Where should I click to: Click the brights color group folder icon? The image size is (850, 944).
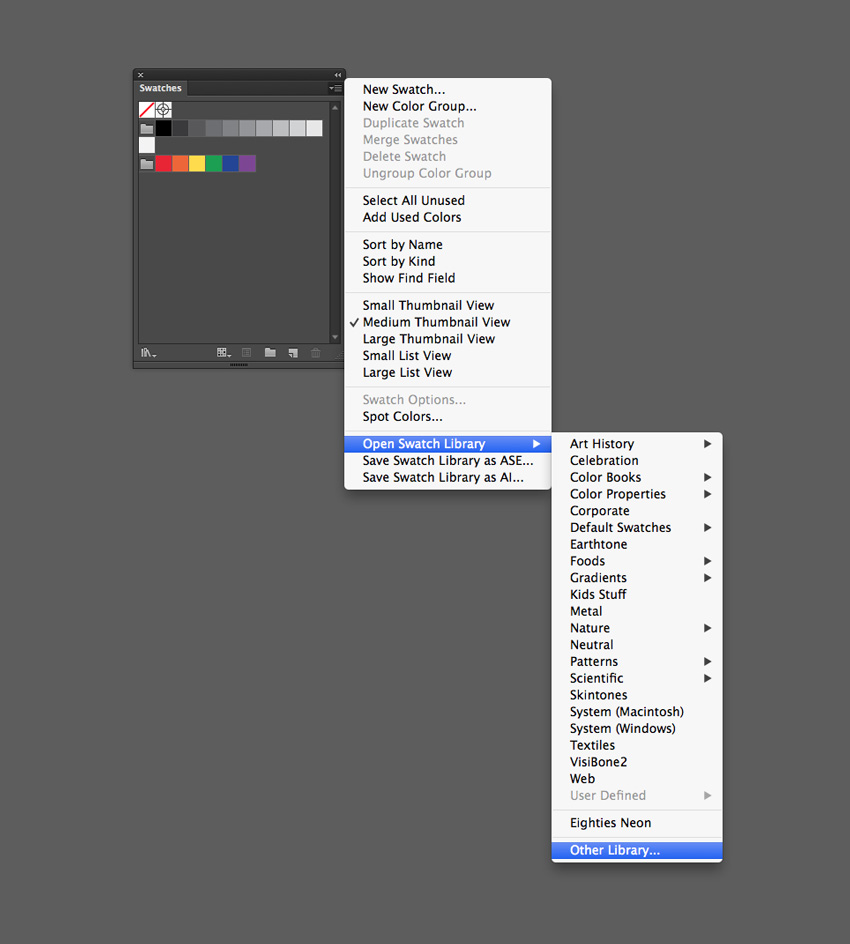[147, 164]
